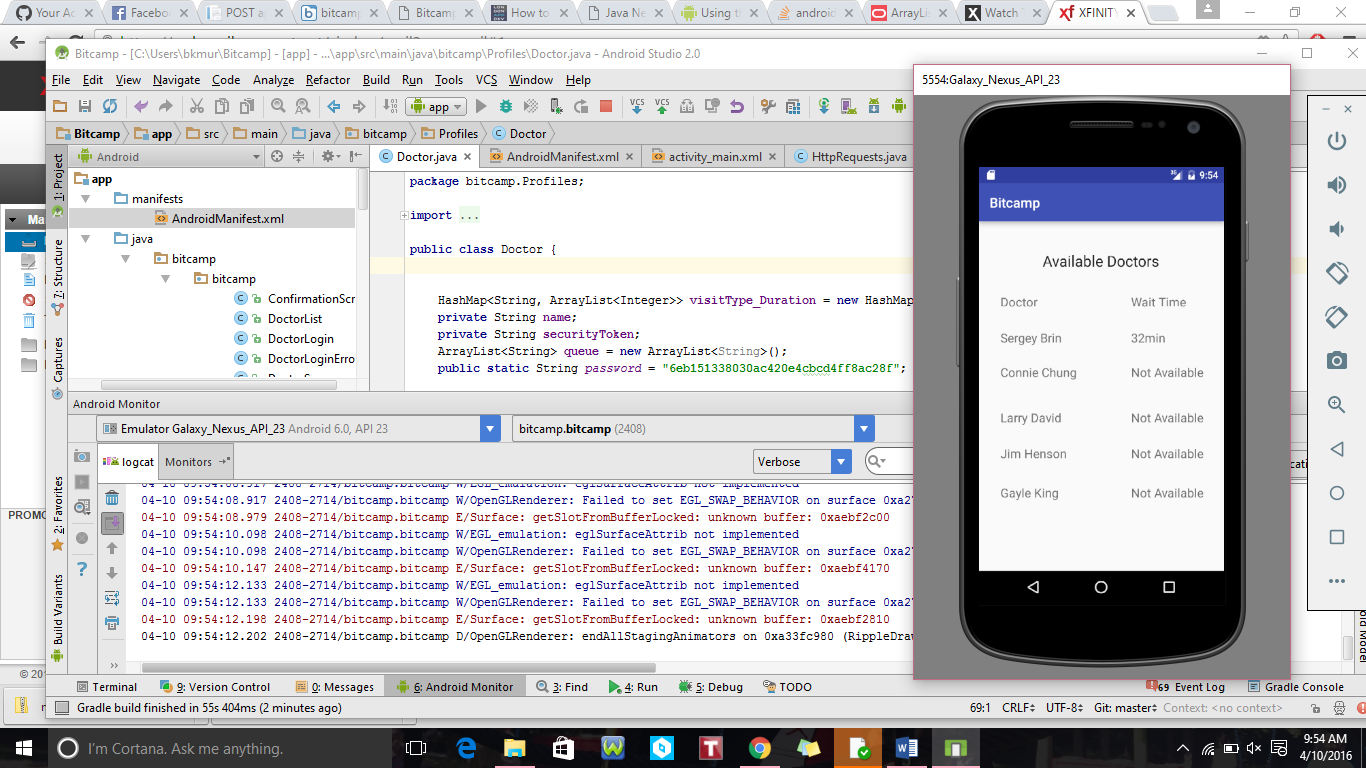Screen dimensions: 1366x768
Task: Clear logcat with trash icon
Action: [x=112, y=498]
